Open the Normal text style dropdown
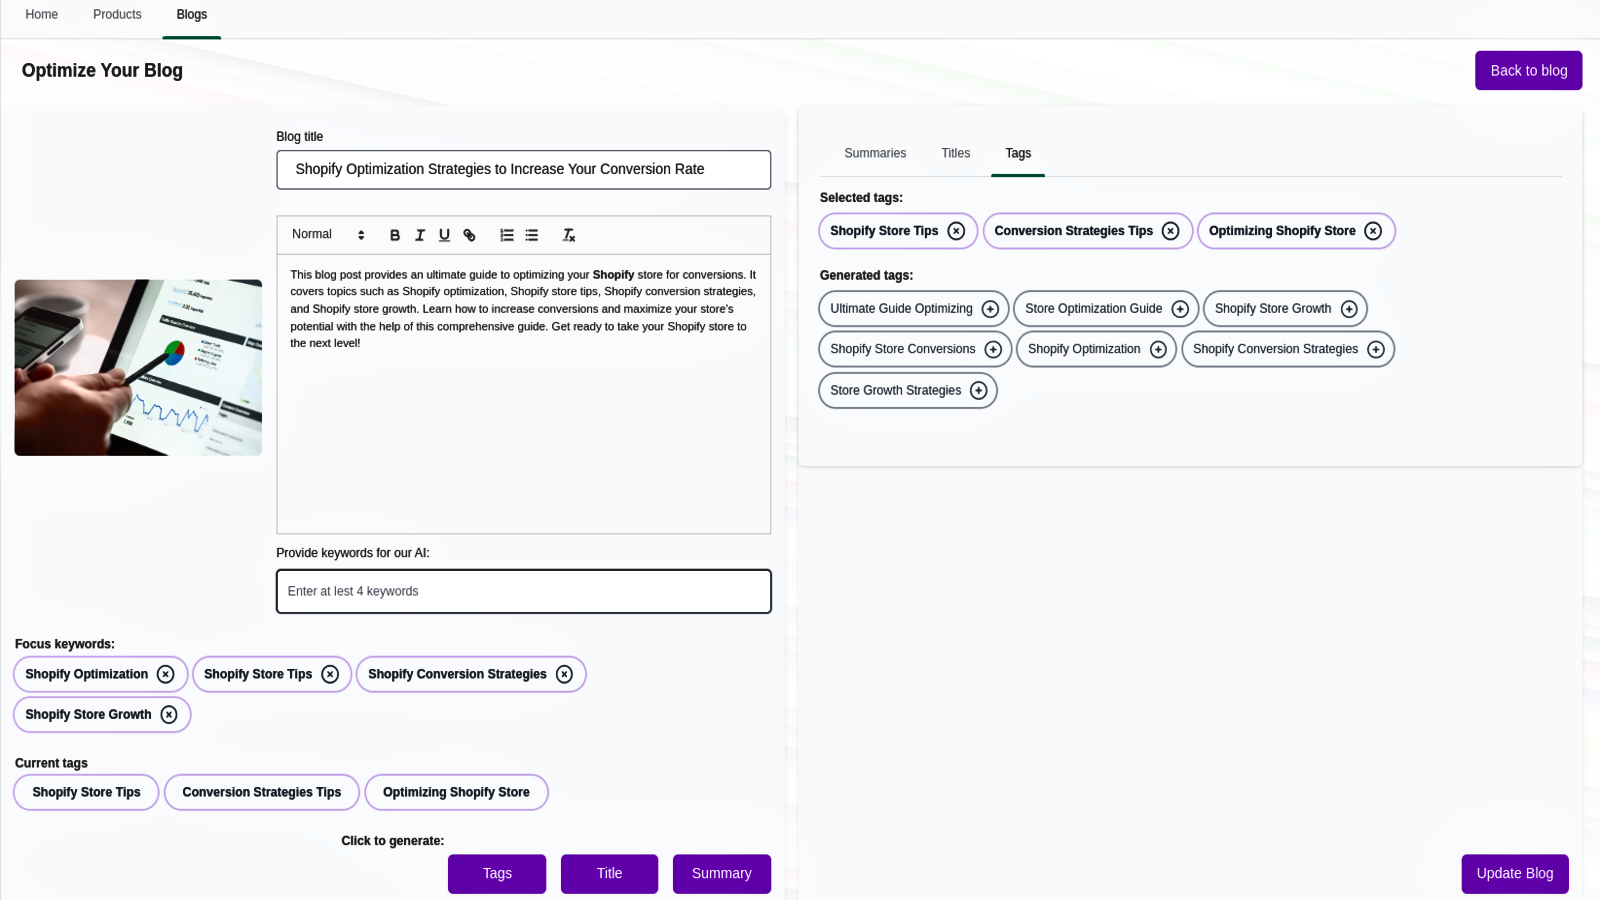The height and width of the screenshot is (900, 1600). click(328, 235)
